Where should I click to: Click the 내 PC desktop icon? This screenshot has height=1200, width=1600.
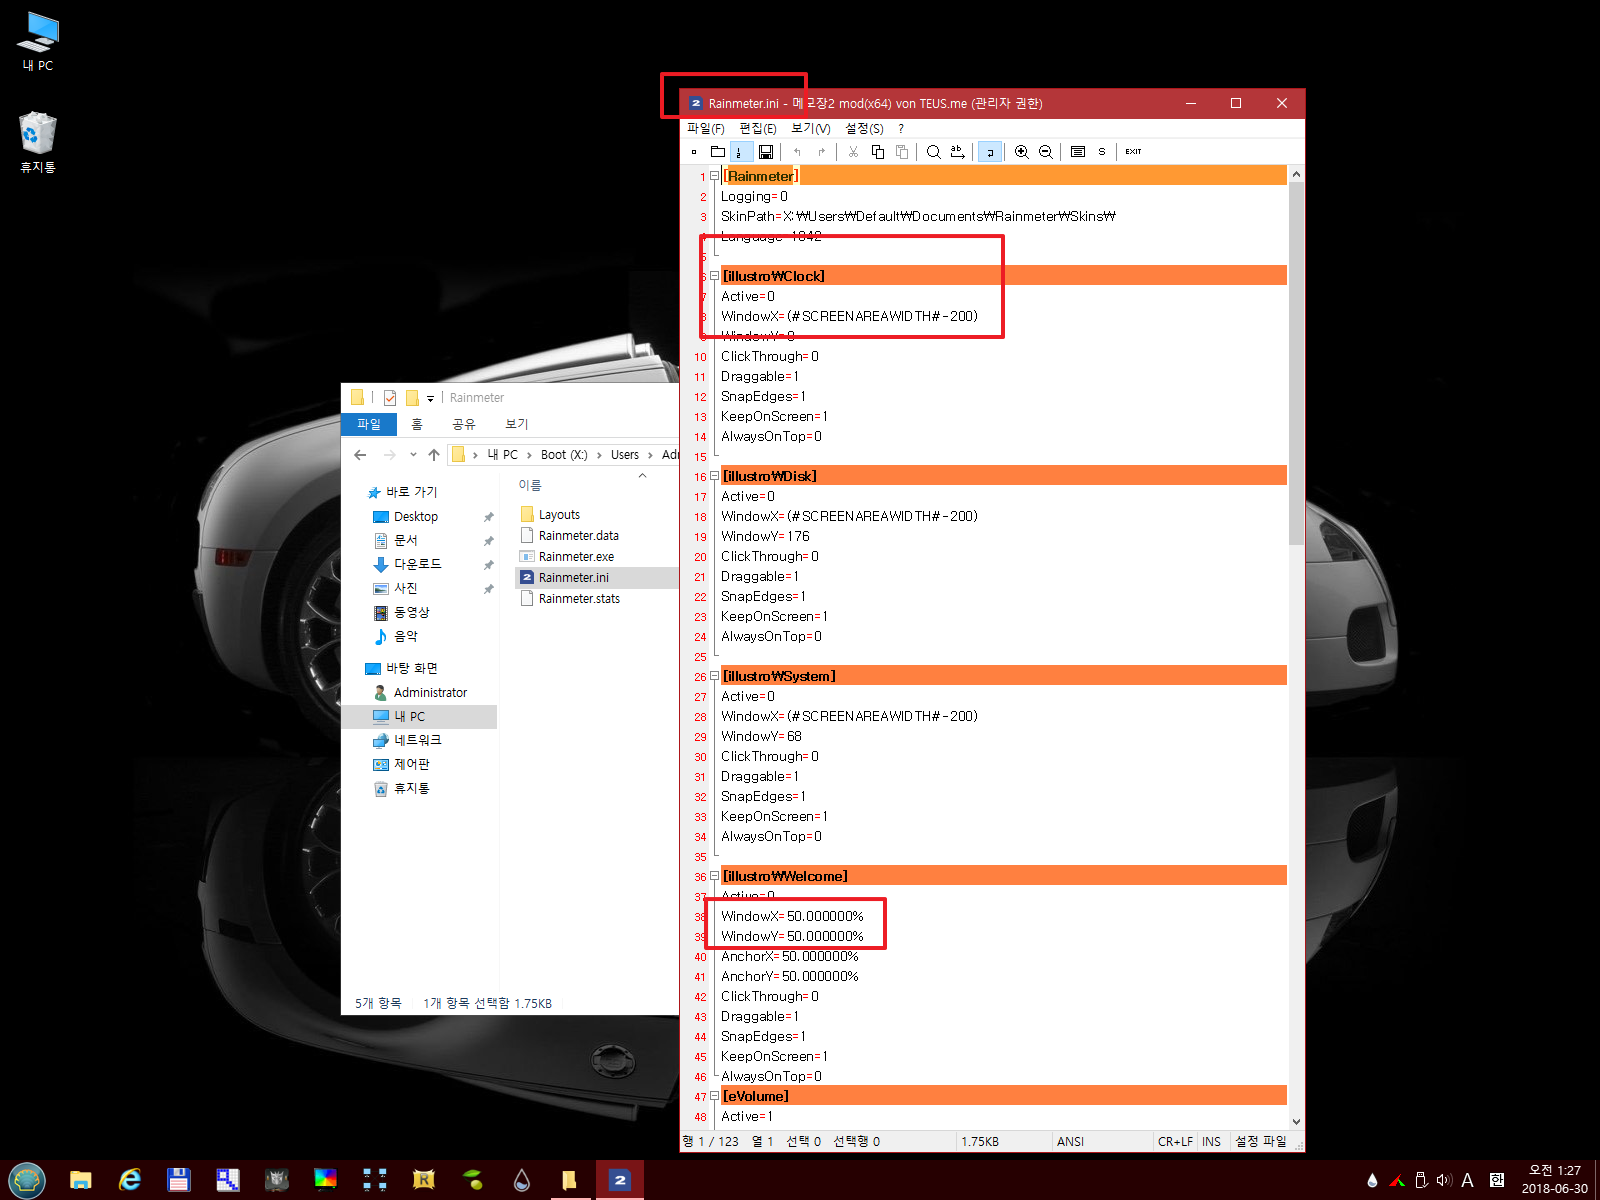pos(38,42)
